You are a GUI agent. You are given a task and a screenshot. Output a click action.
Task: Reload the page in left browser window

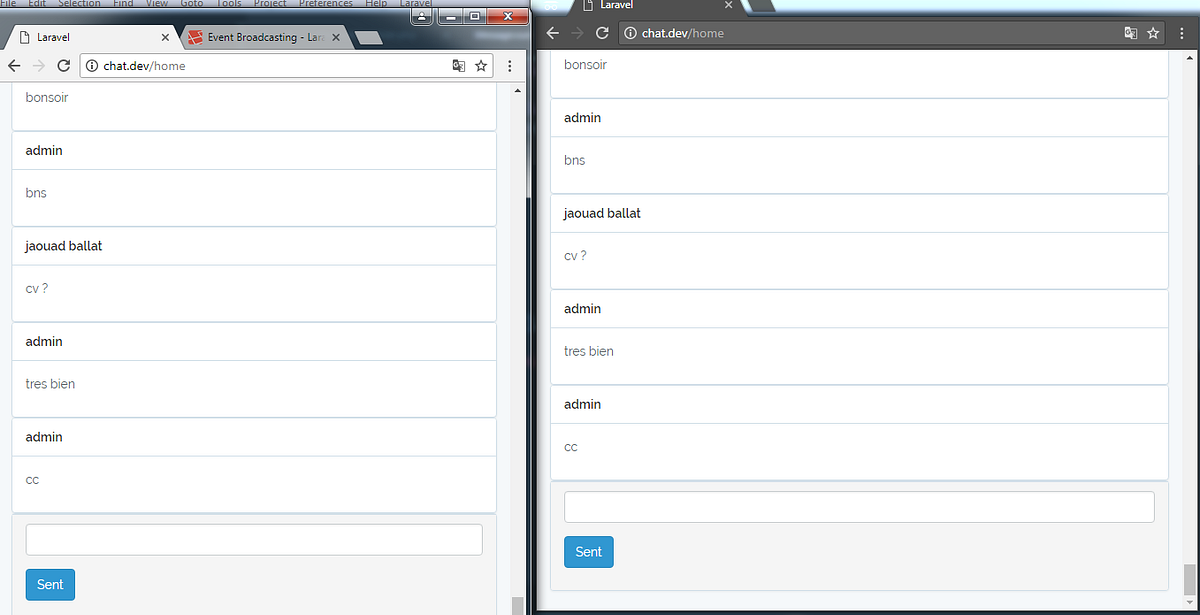point(63,66)
